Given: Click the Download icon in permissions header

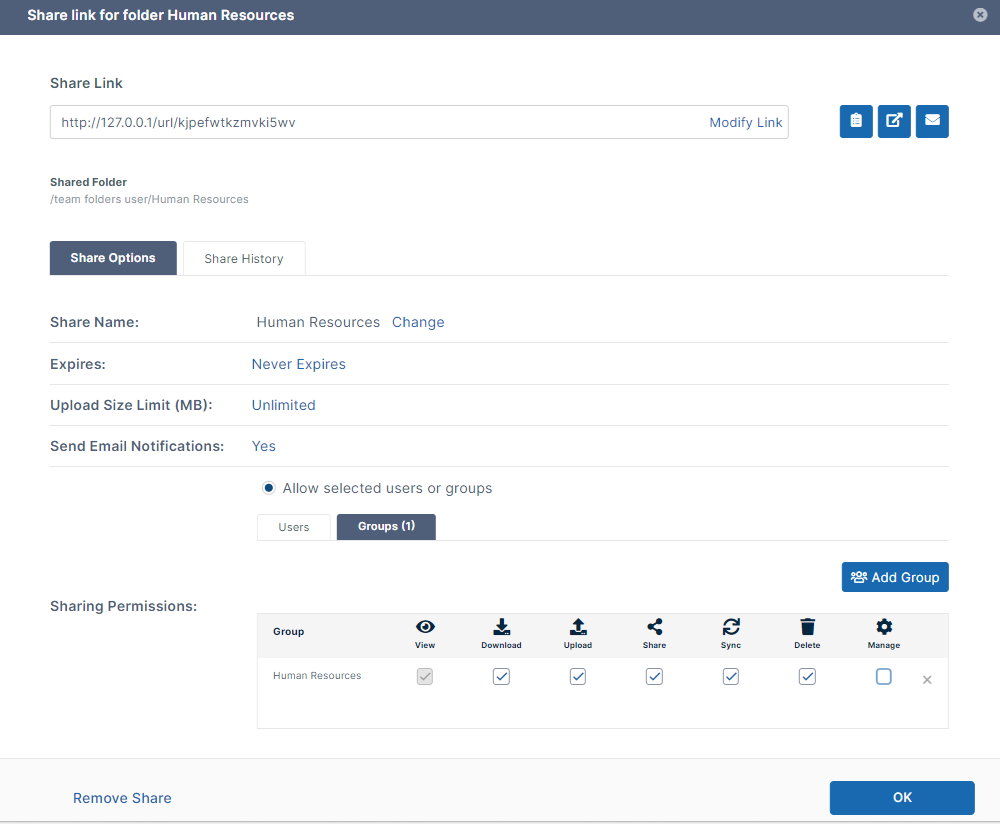Looking at the screenshot, I should pos(501,627).
